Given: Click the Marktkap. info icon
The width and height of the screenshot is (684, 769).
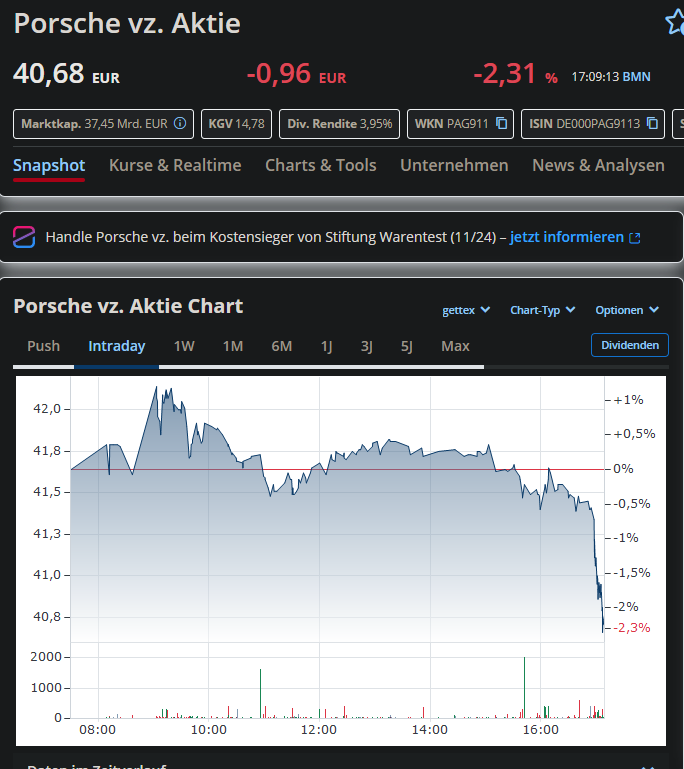Looking at the screenshot, I should click(180, 124).
